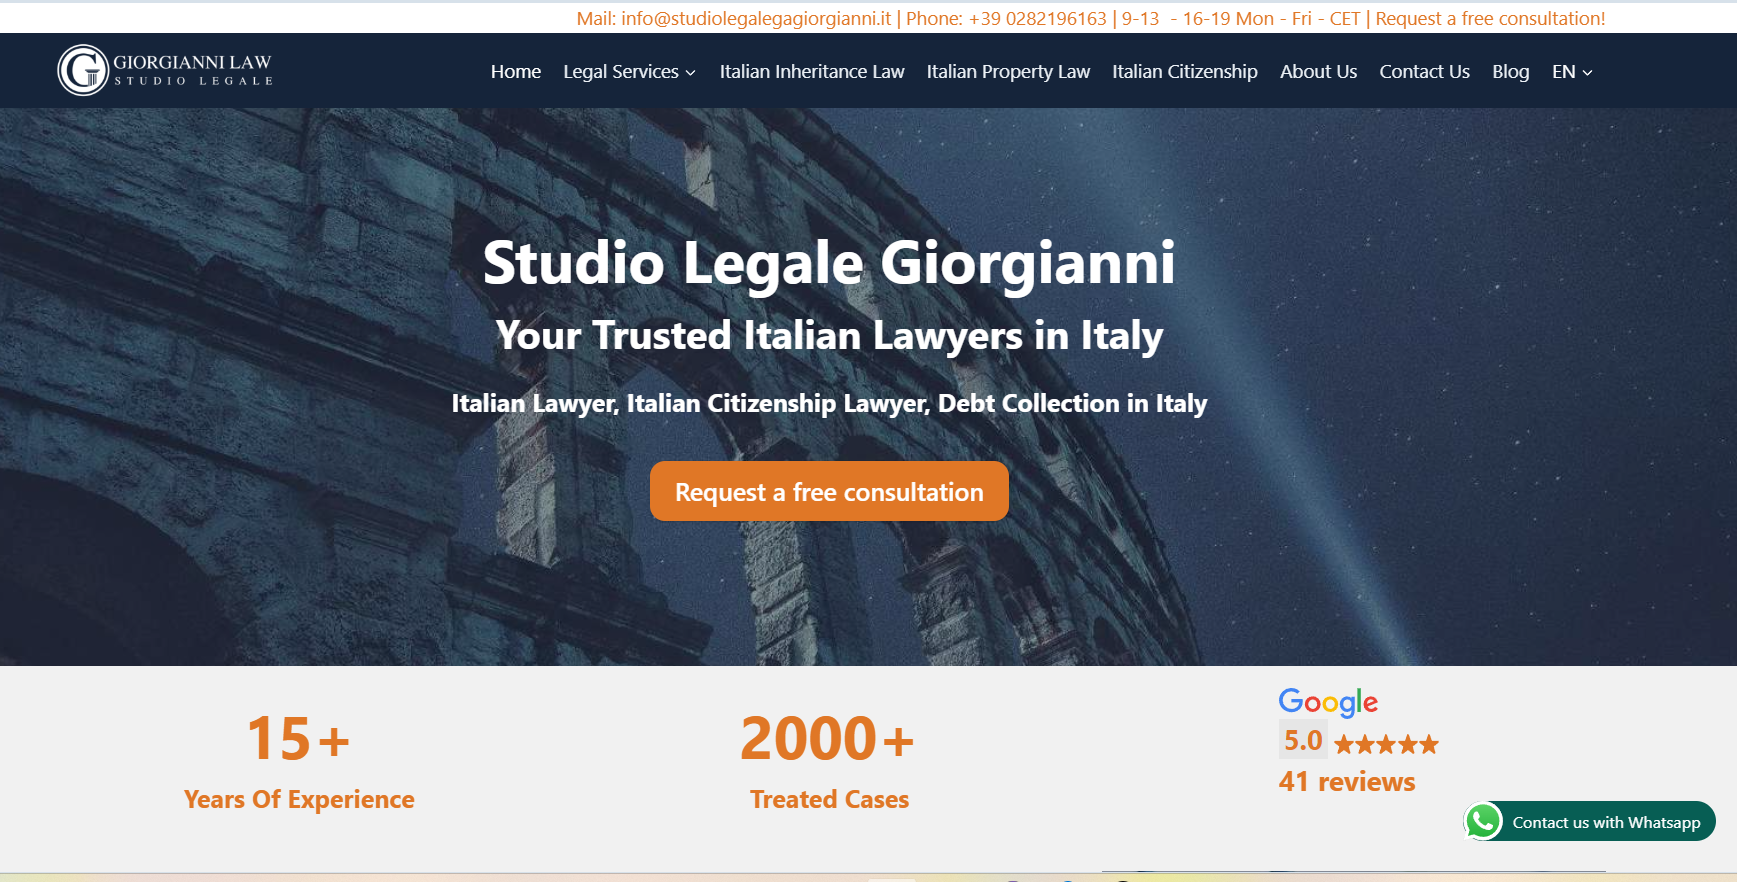Click the Giorgianni Law circular G logo
Screen dimensions: 1737x882
pyautogui.click(x=83, y=70)
